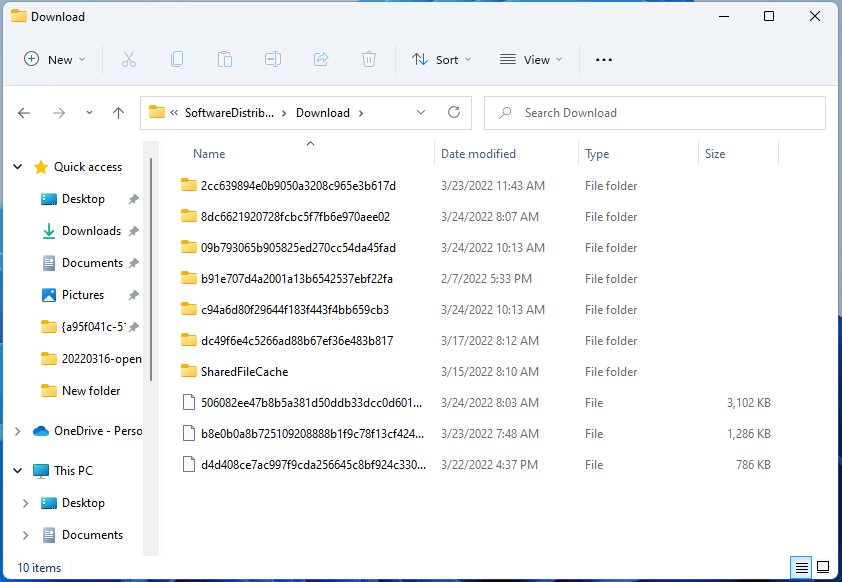
Task: Refresh the Download folder view
Action: (x=454, y=112)
